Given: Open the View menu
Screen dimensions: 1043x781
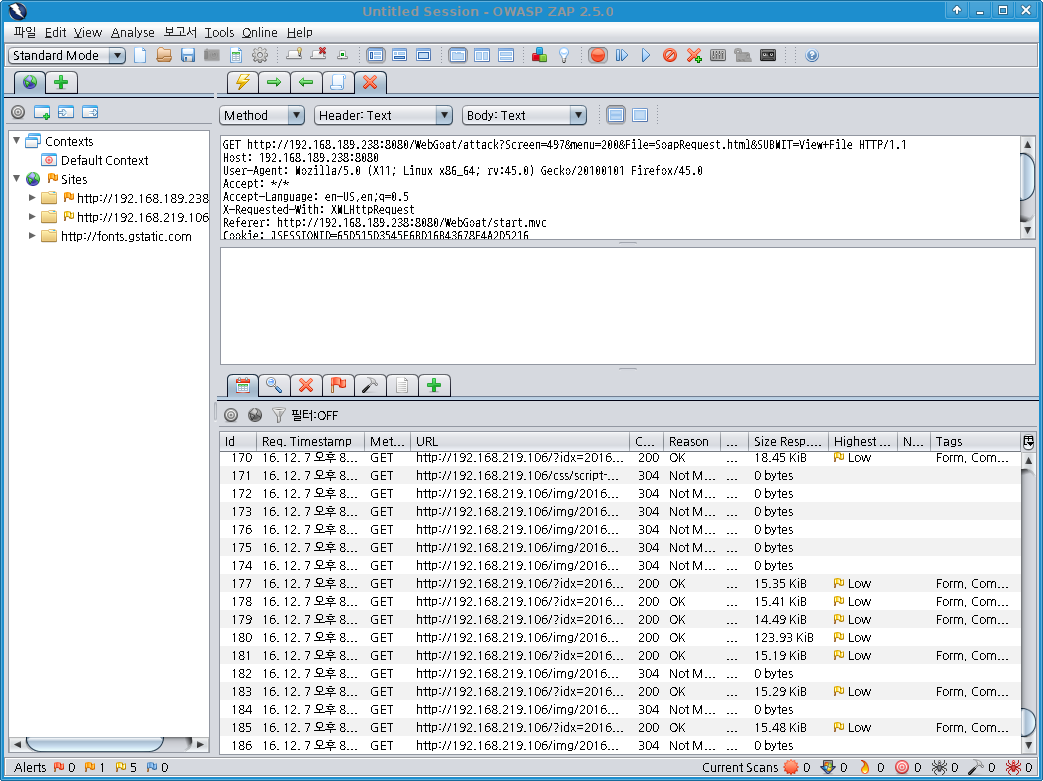Looking at the screenshot, I should (88, 32).
